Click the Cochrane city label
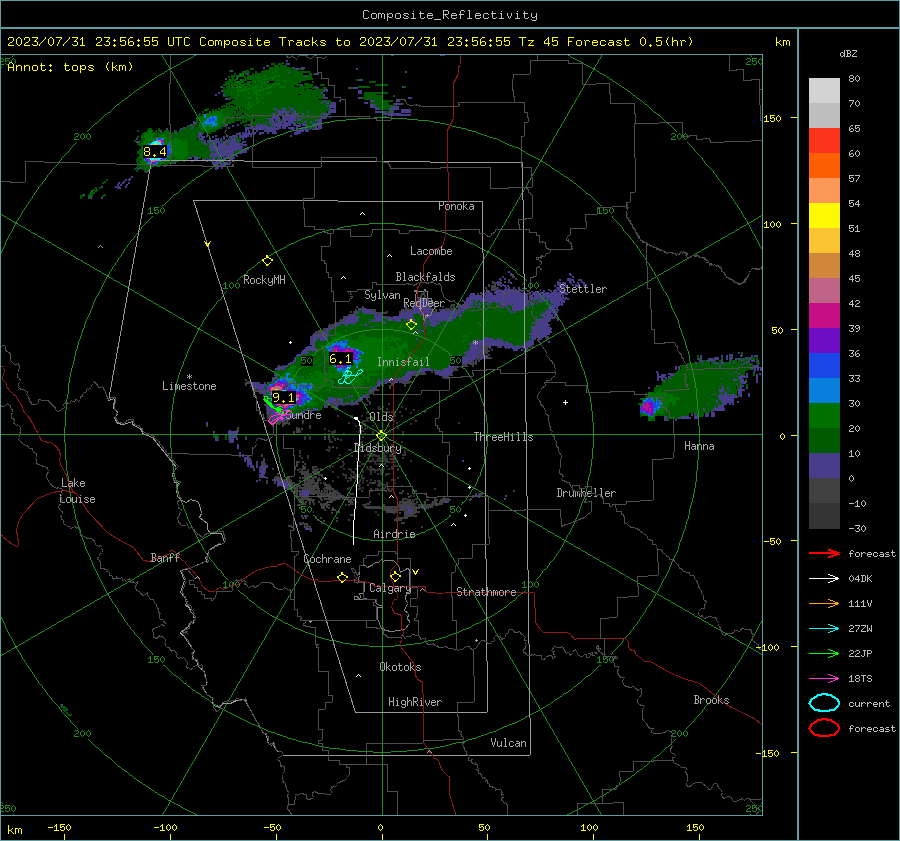The width and height of the screenshot is (900, 841). pyautogui.click(x=327, y=559)
